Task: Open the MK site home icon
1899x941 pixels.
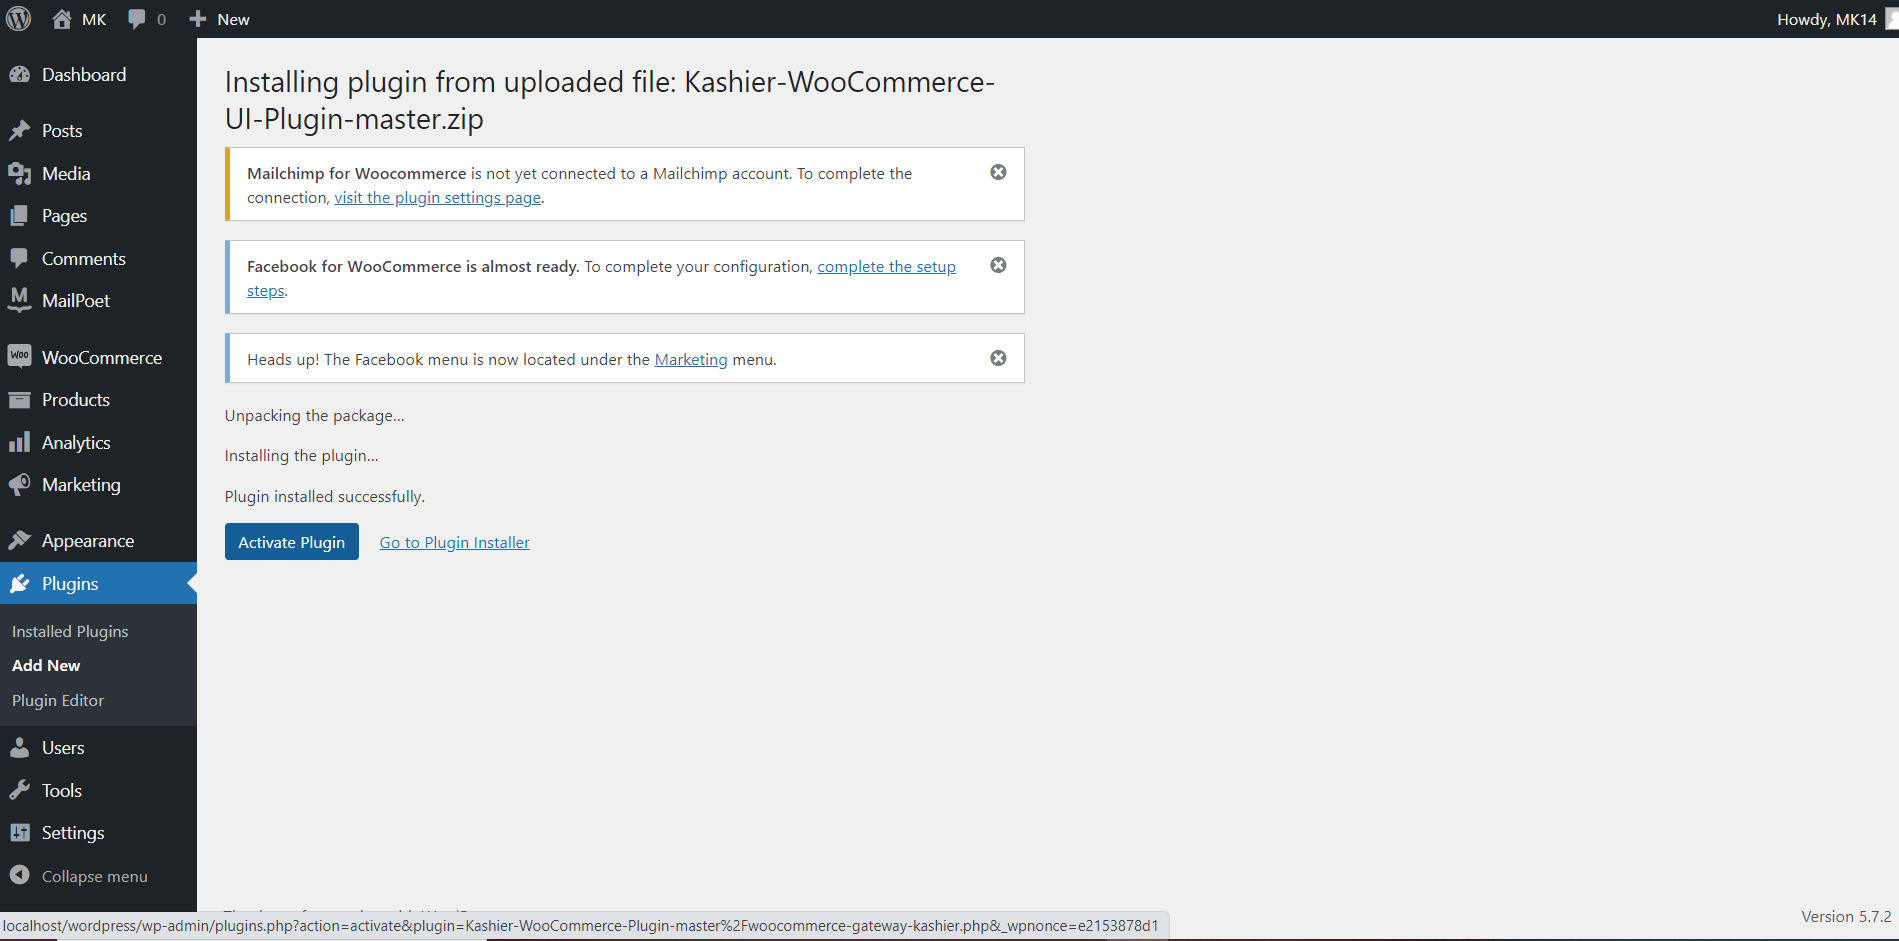Action: coord(62,19)
